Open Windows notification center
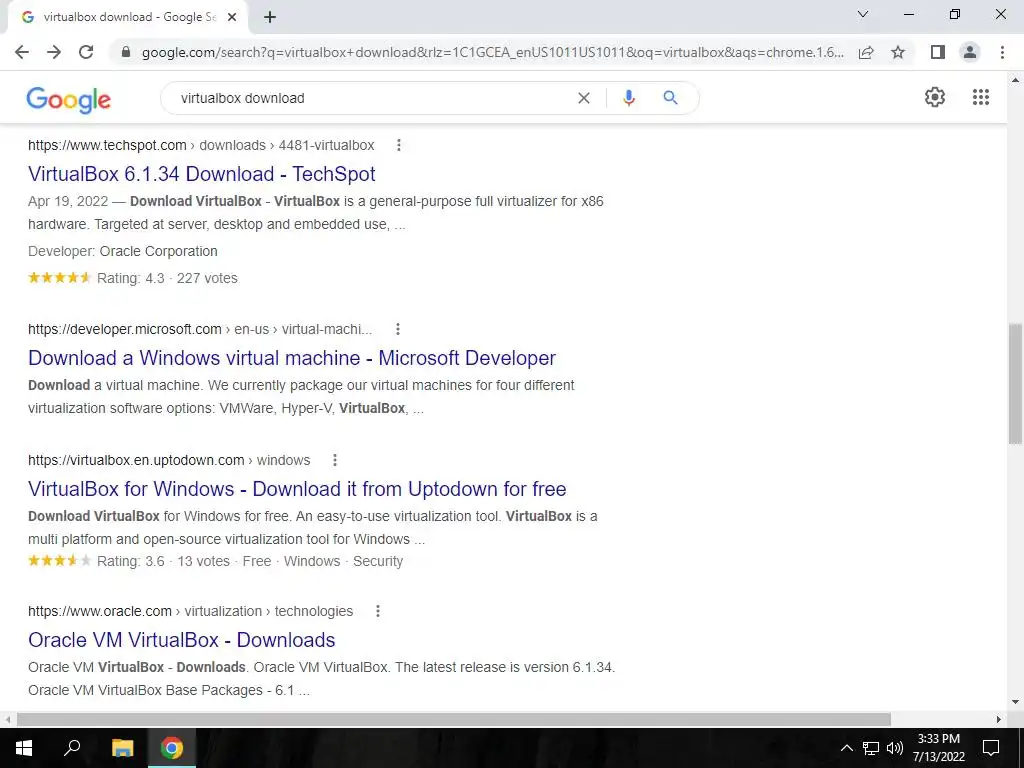 (x=991, y=748)
